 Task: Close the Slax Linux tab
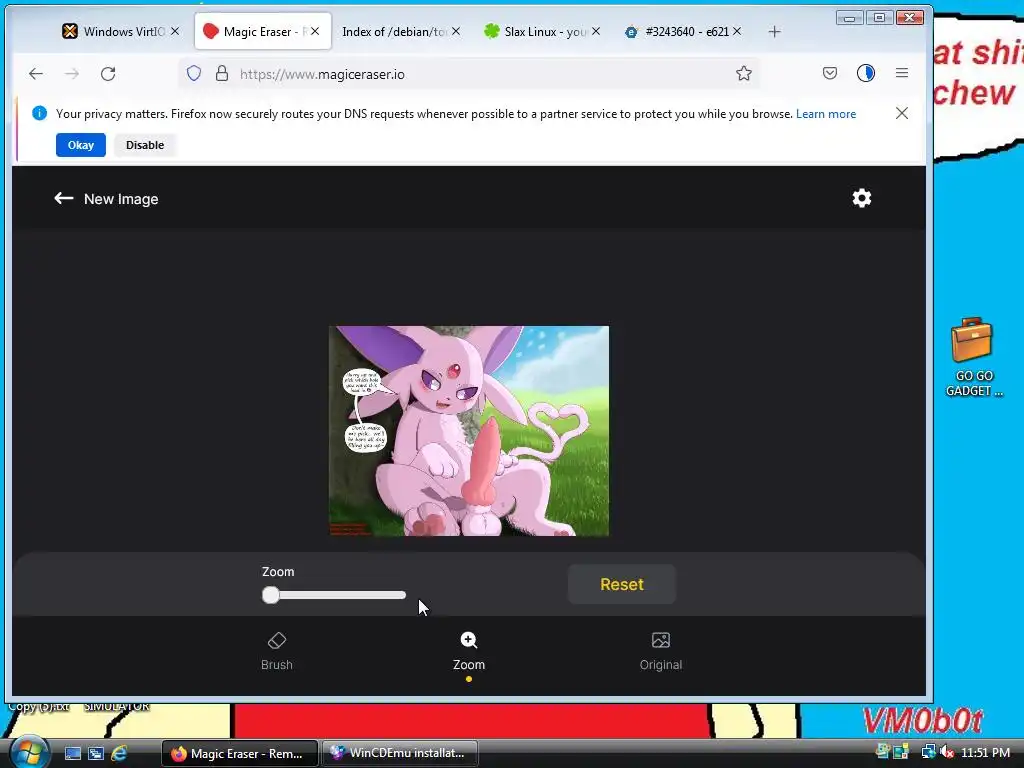596,31
